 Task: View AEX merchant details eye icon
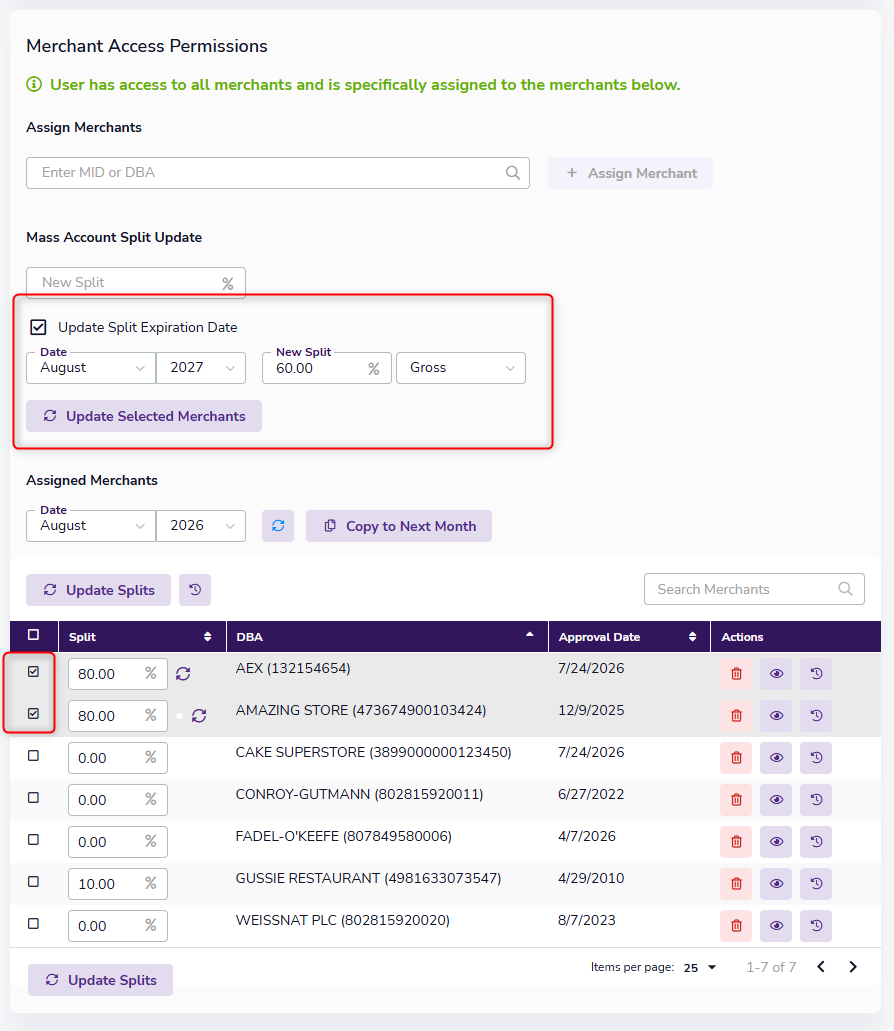pyautogui.click(x=776, y=674)
